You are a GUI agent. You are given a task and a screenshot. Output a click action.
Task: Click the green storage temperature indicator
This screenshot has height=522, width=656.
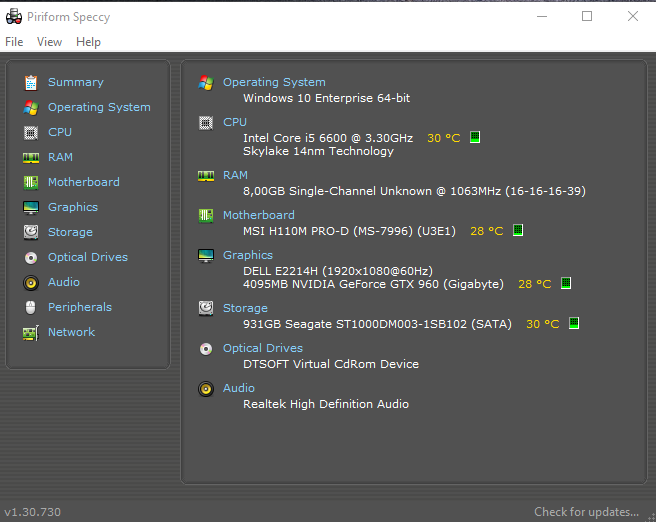pos(574,324)
